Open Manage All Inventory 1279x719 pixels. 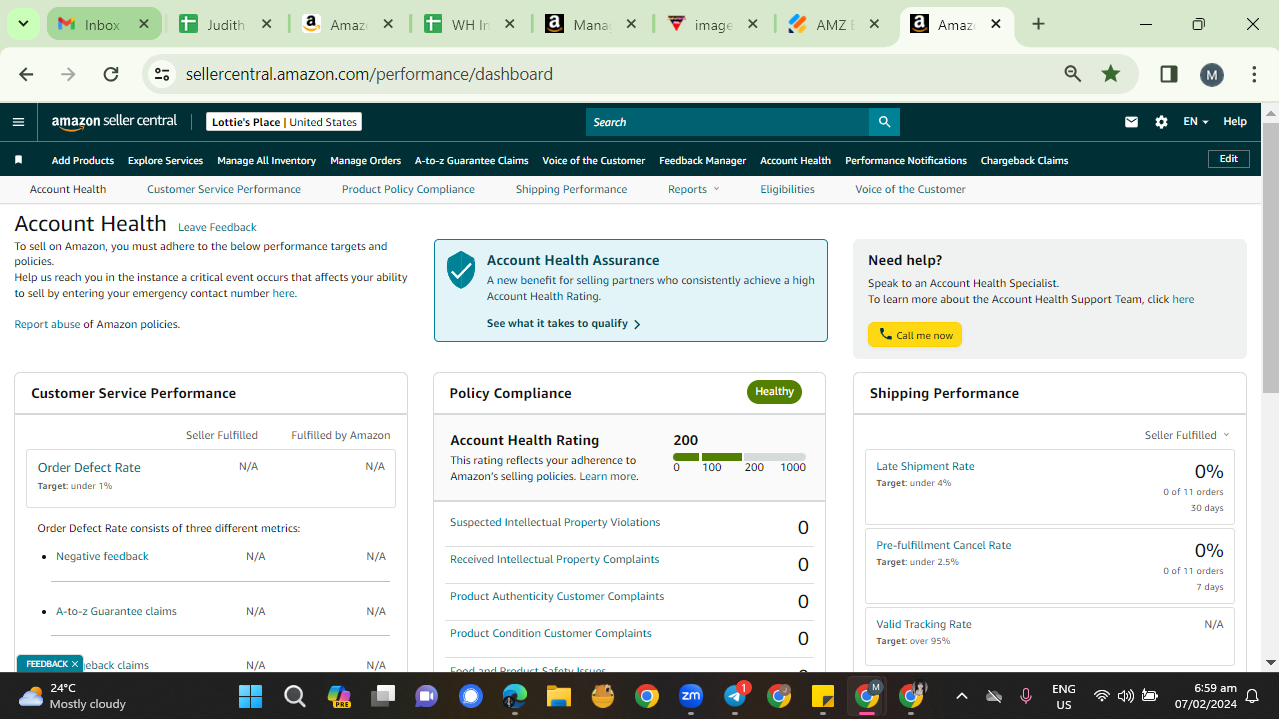pos(266,160)
